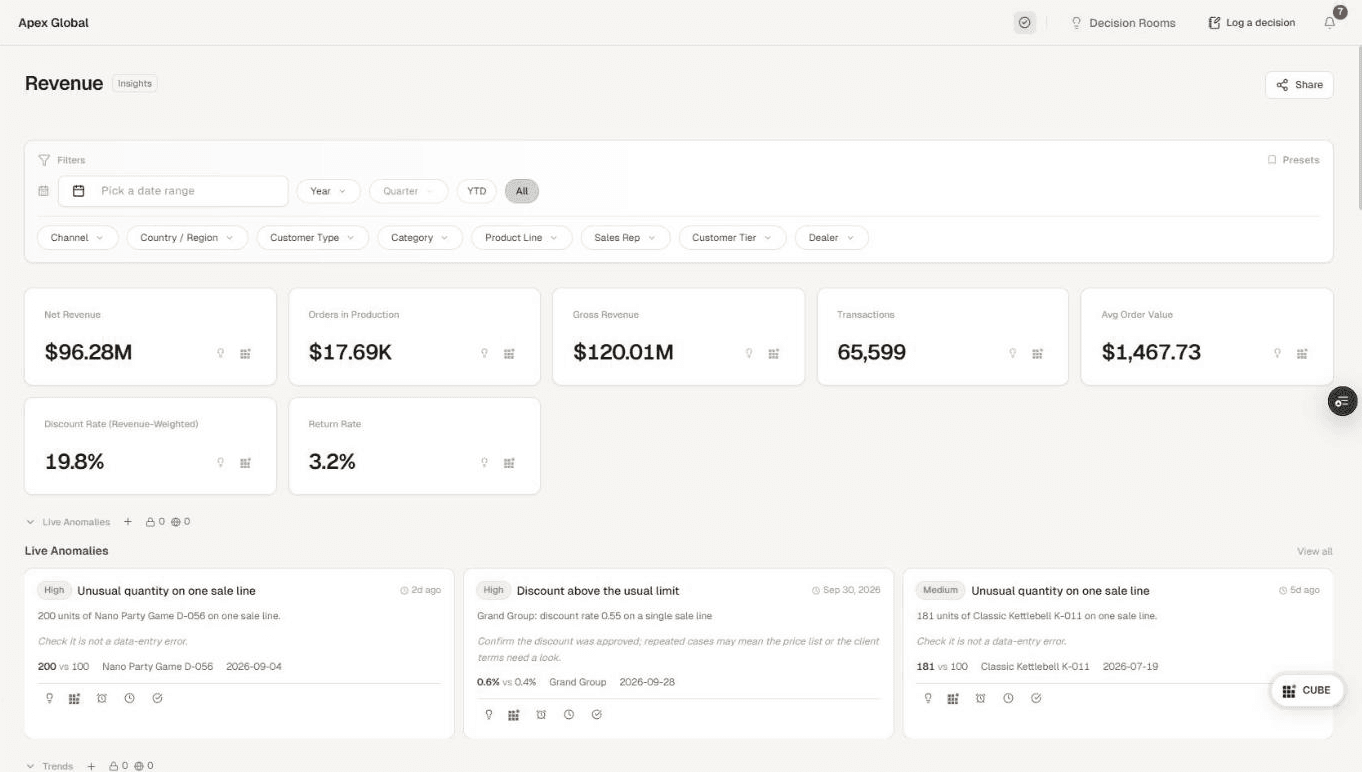Collapse the Trends section
1362x772 pixels.
(x=31, y=766)
